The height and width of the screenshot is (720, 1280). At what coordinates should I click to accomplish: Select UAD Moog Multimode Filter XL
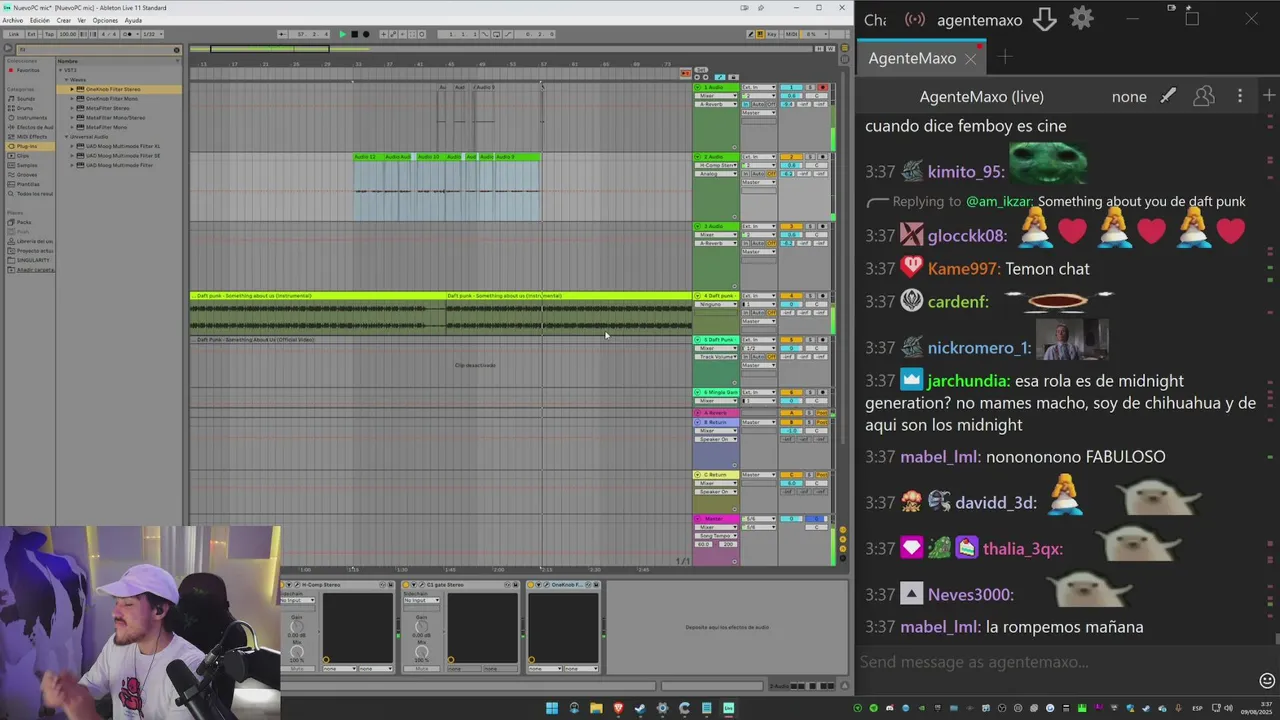click(123, 146)
